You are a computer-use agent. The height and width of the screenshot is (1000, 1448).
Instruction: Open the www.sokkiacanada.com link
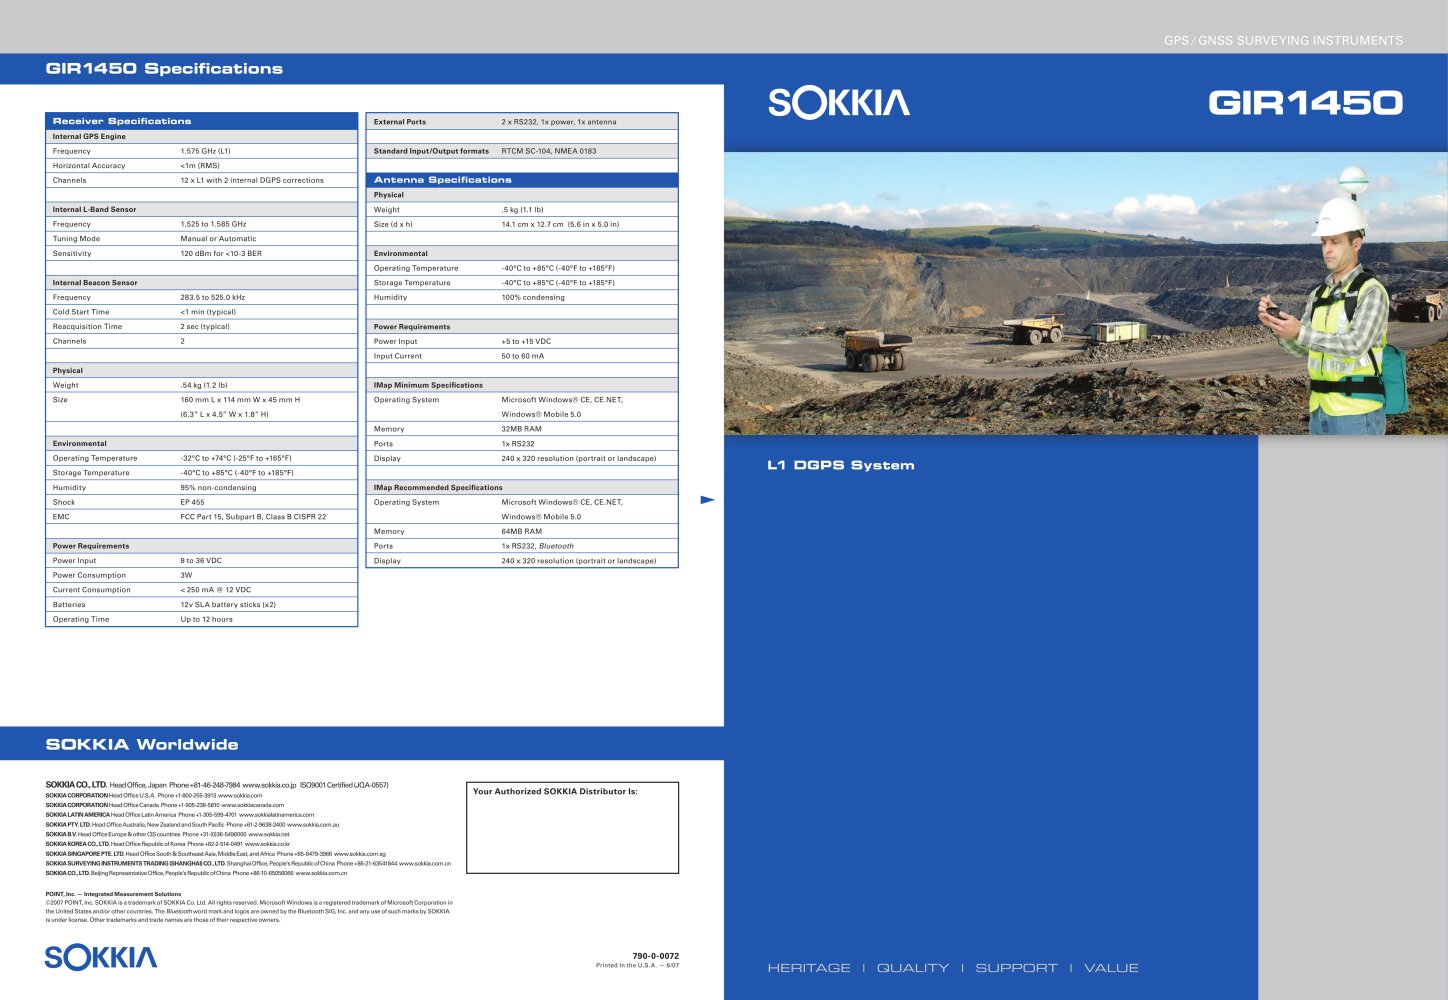pos(253,805)
